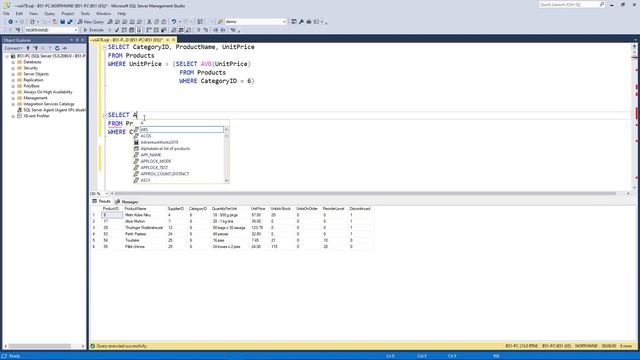Image resolution: width=640 pixels, height=360 pixels.
Task: Expand the Management folder node
Action: [13, 98]
